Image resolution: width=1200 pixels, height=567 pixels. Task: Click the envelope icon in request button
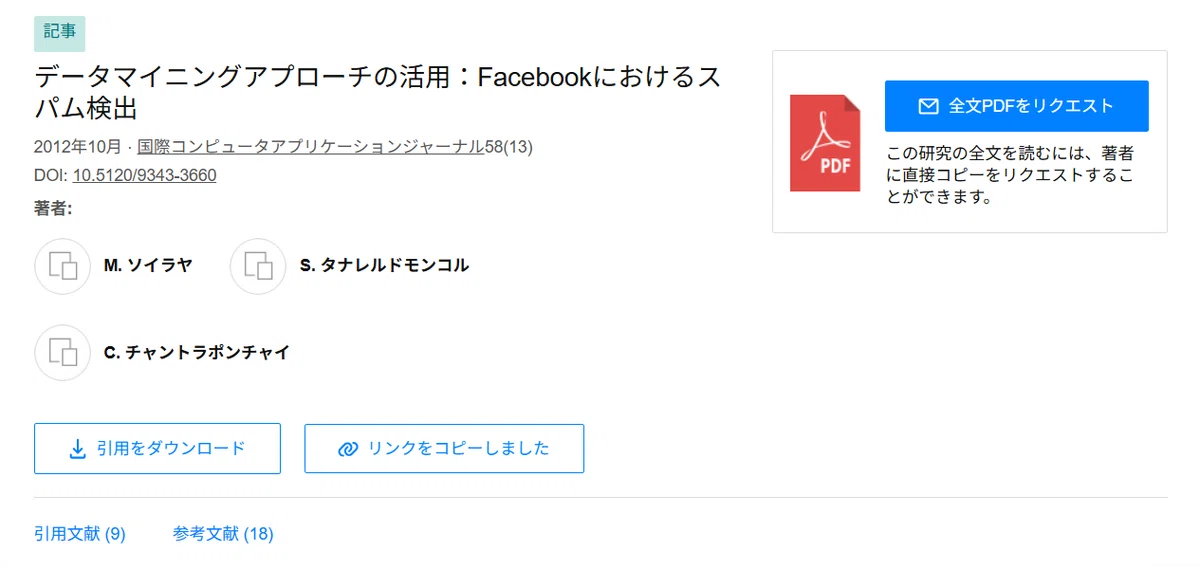pyautogui.click(x=929, y=106)
